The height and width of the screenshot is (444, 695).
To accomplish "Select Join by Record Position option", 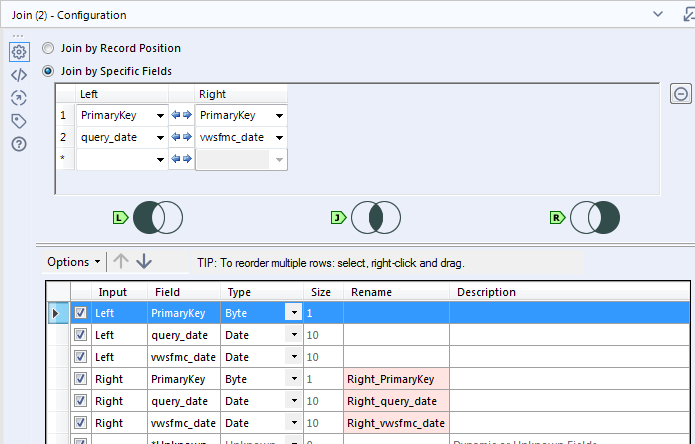I will click(x=48, y=48).
